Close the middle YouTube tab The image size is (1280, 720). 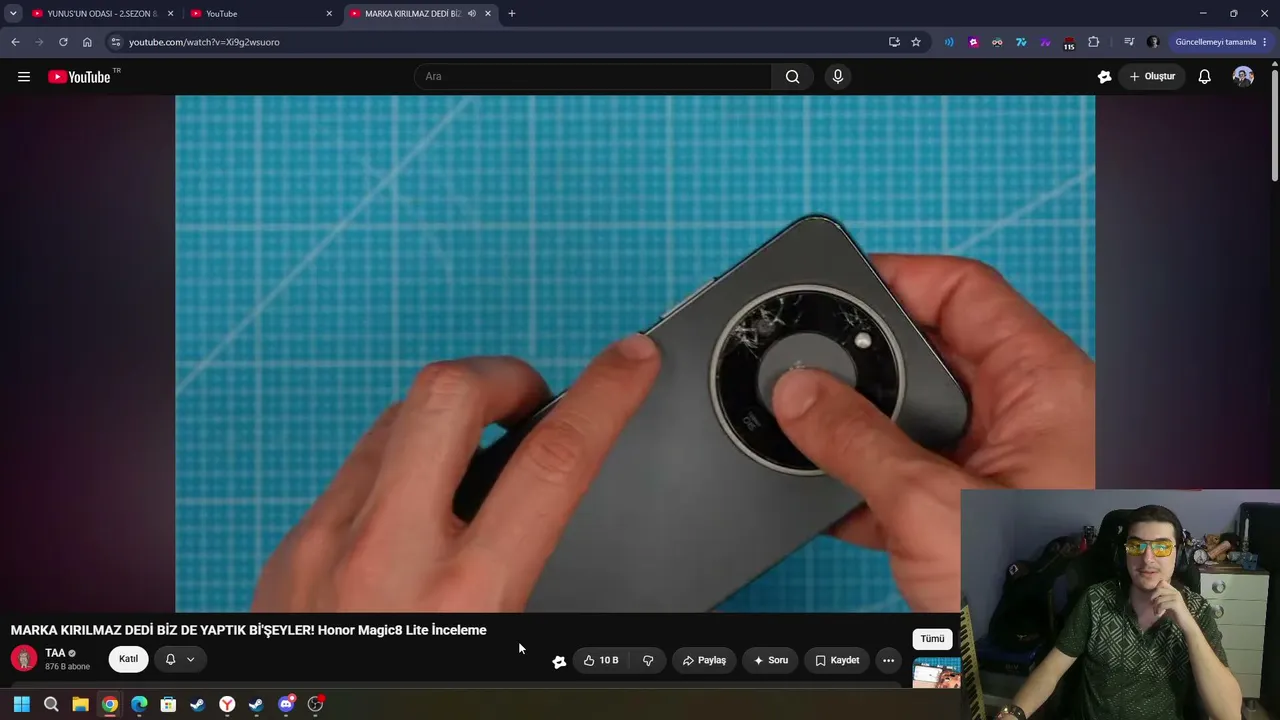[x=329, y=14]
